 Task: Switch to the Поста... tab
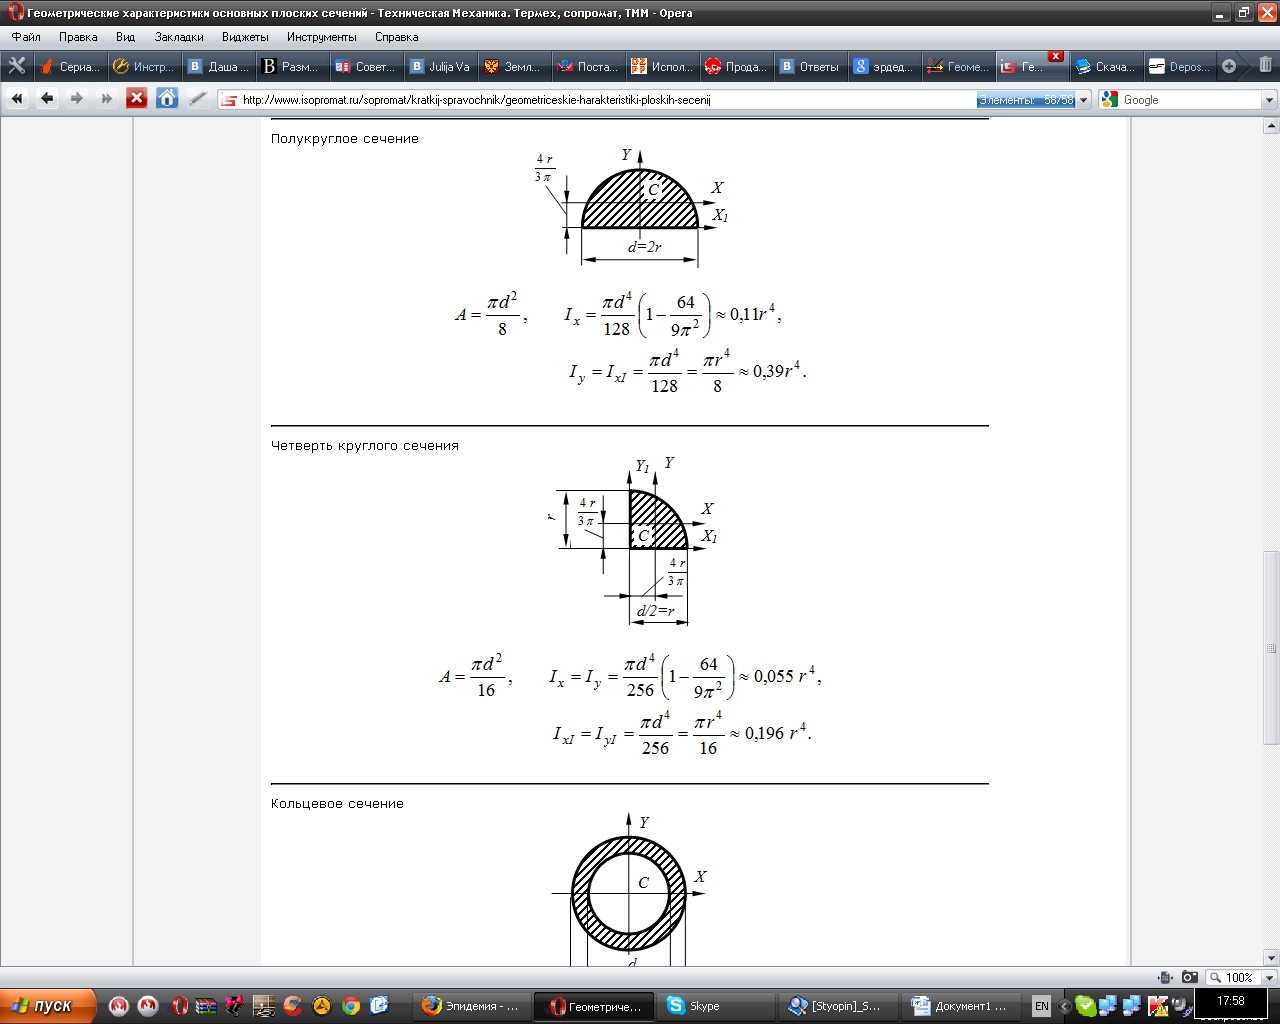click(x=588, y=66)
